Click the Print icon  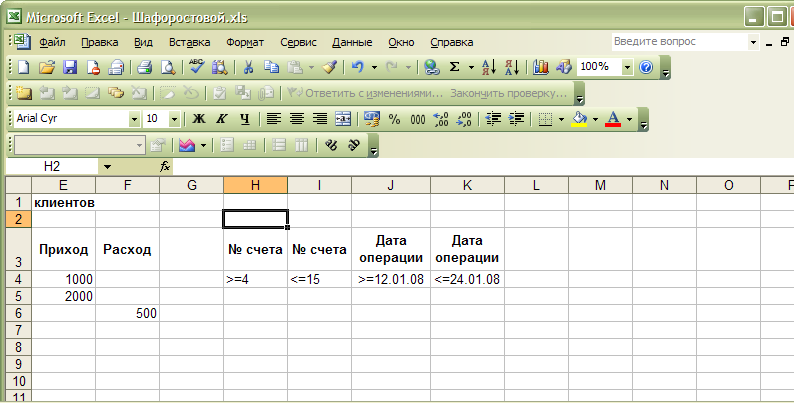pos(144,67)
